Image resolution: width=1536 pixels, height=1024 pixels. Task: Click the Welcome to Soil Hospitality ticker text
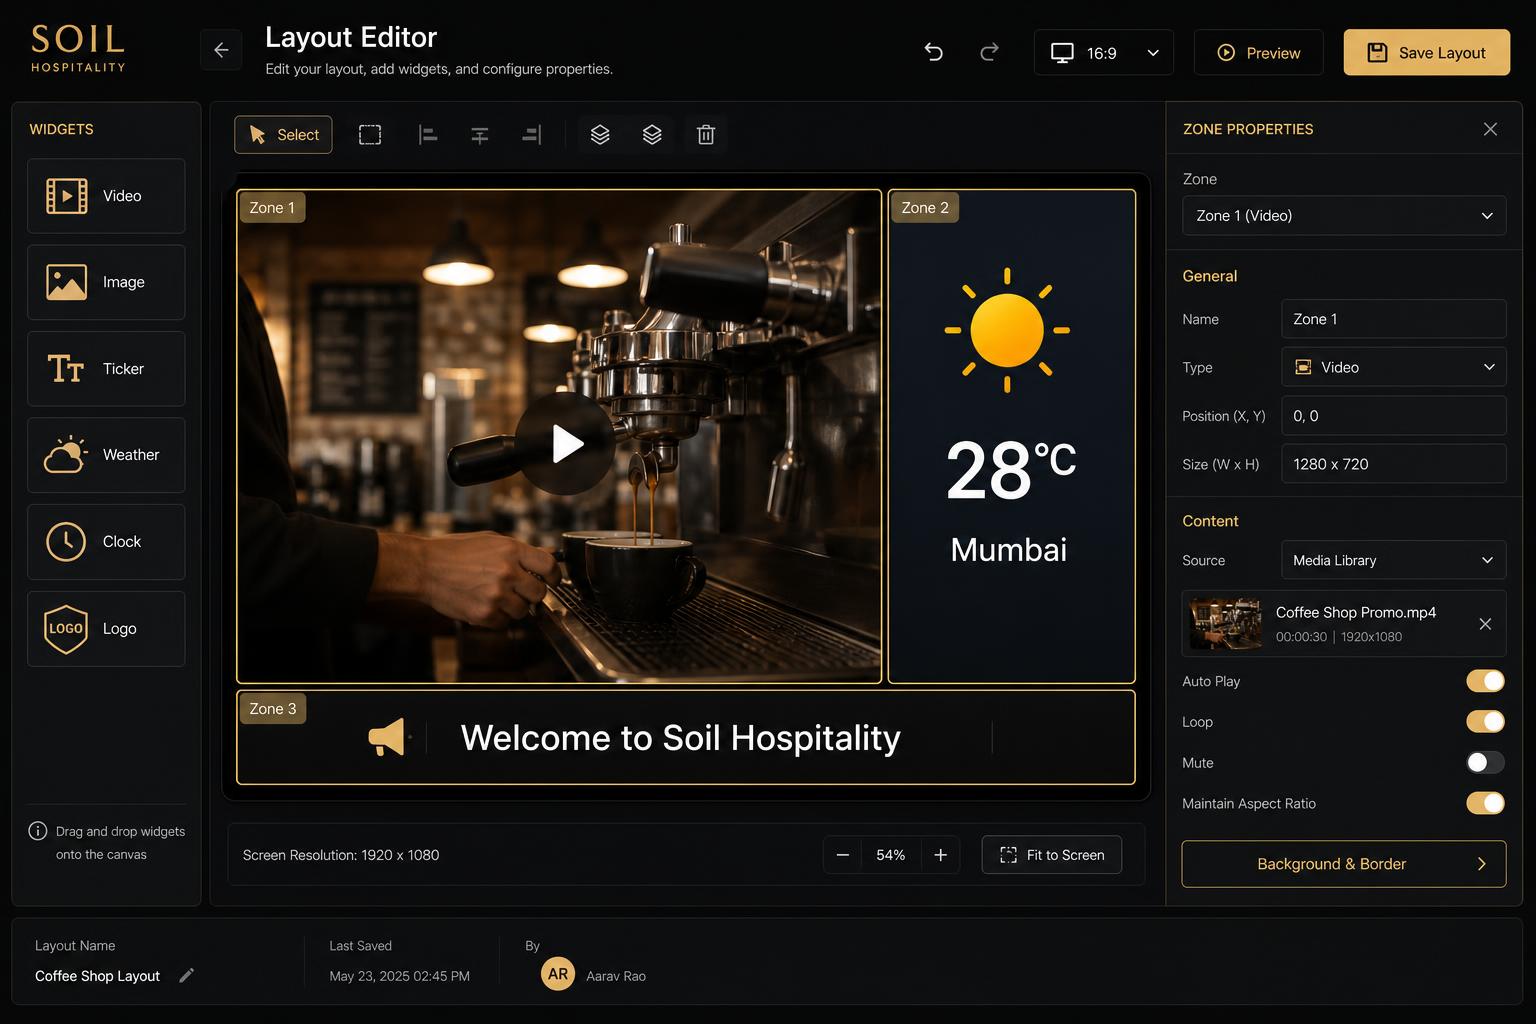(x=680, y=738)
